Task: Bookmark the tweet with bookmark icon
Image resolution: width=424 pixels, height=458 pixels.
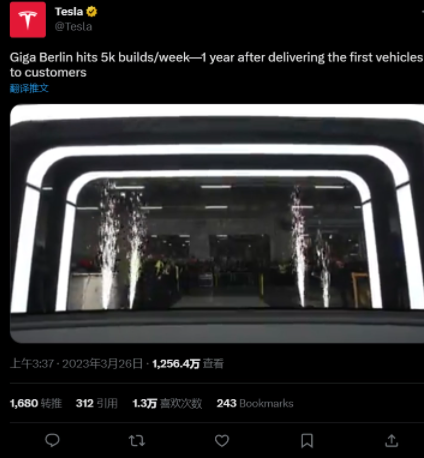Action: pyautogui.click(x=307, y=441)
